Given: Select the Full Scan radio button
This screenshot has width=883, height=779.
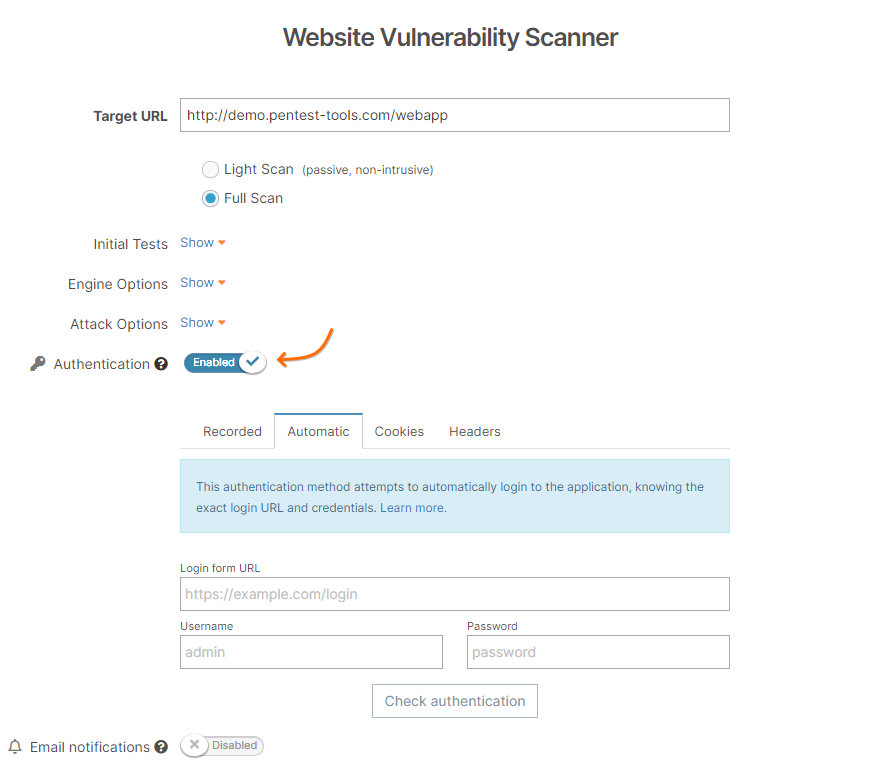Looking at the screenshot, I should point(210,198).
